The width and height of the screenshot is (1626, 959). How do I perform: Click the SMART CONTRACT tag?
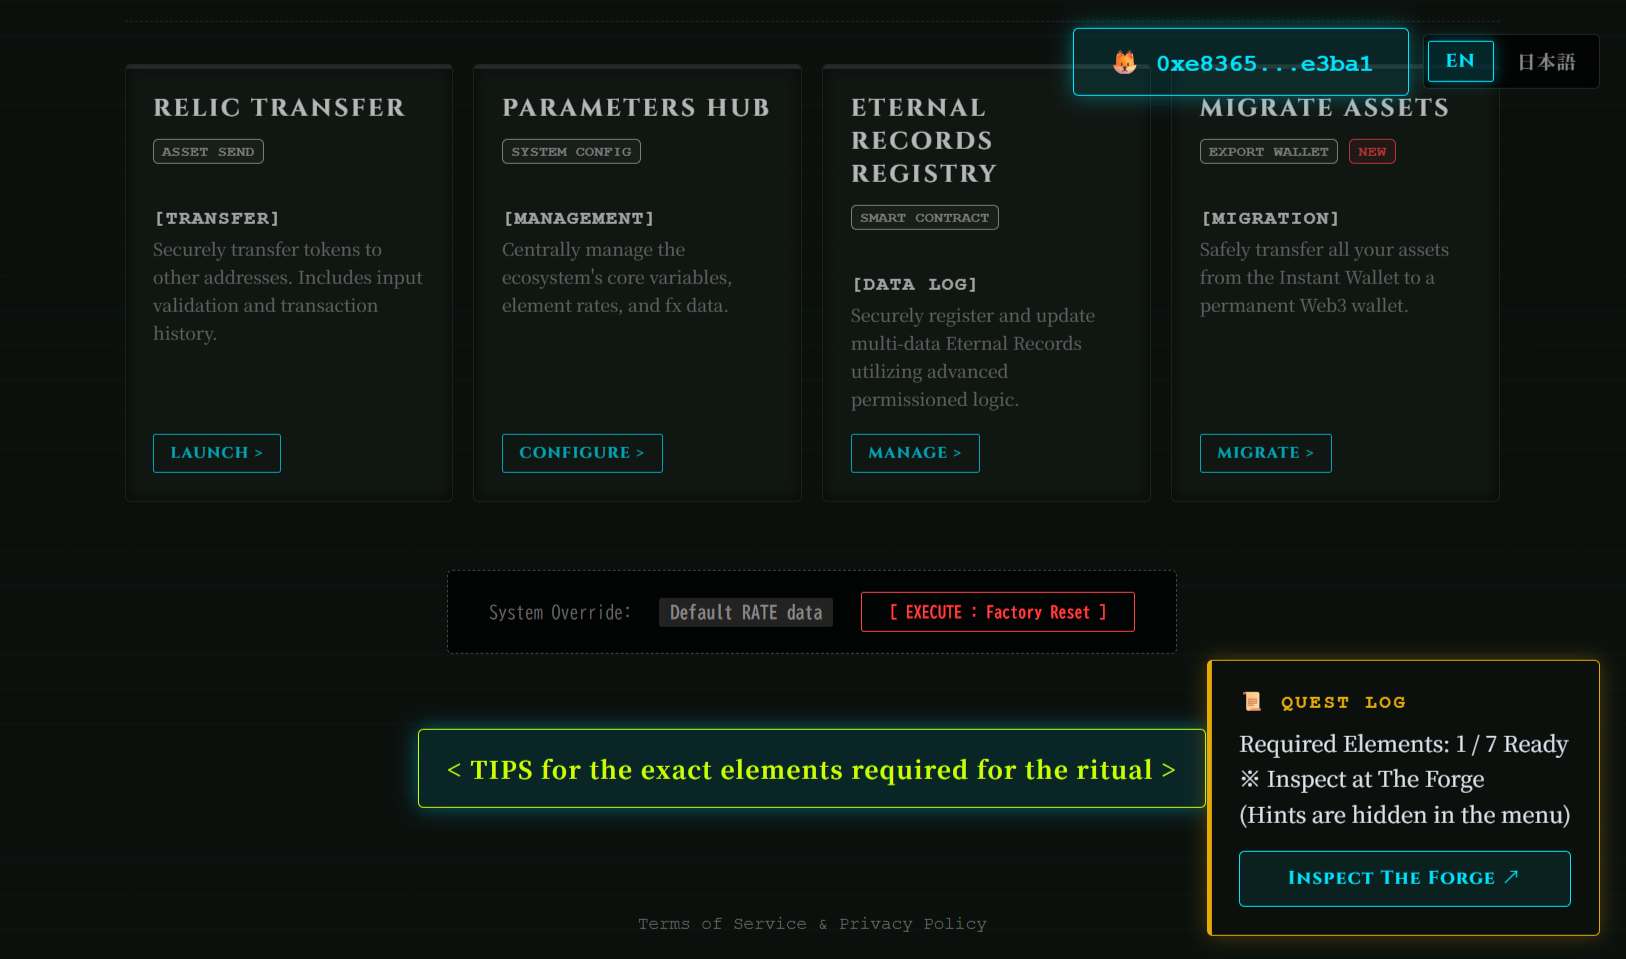pos(925,217)
